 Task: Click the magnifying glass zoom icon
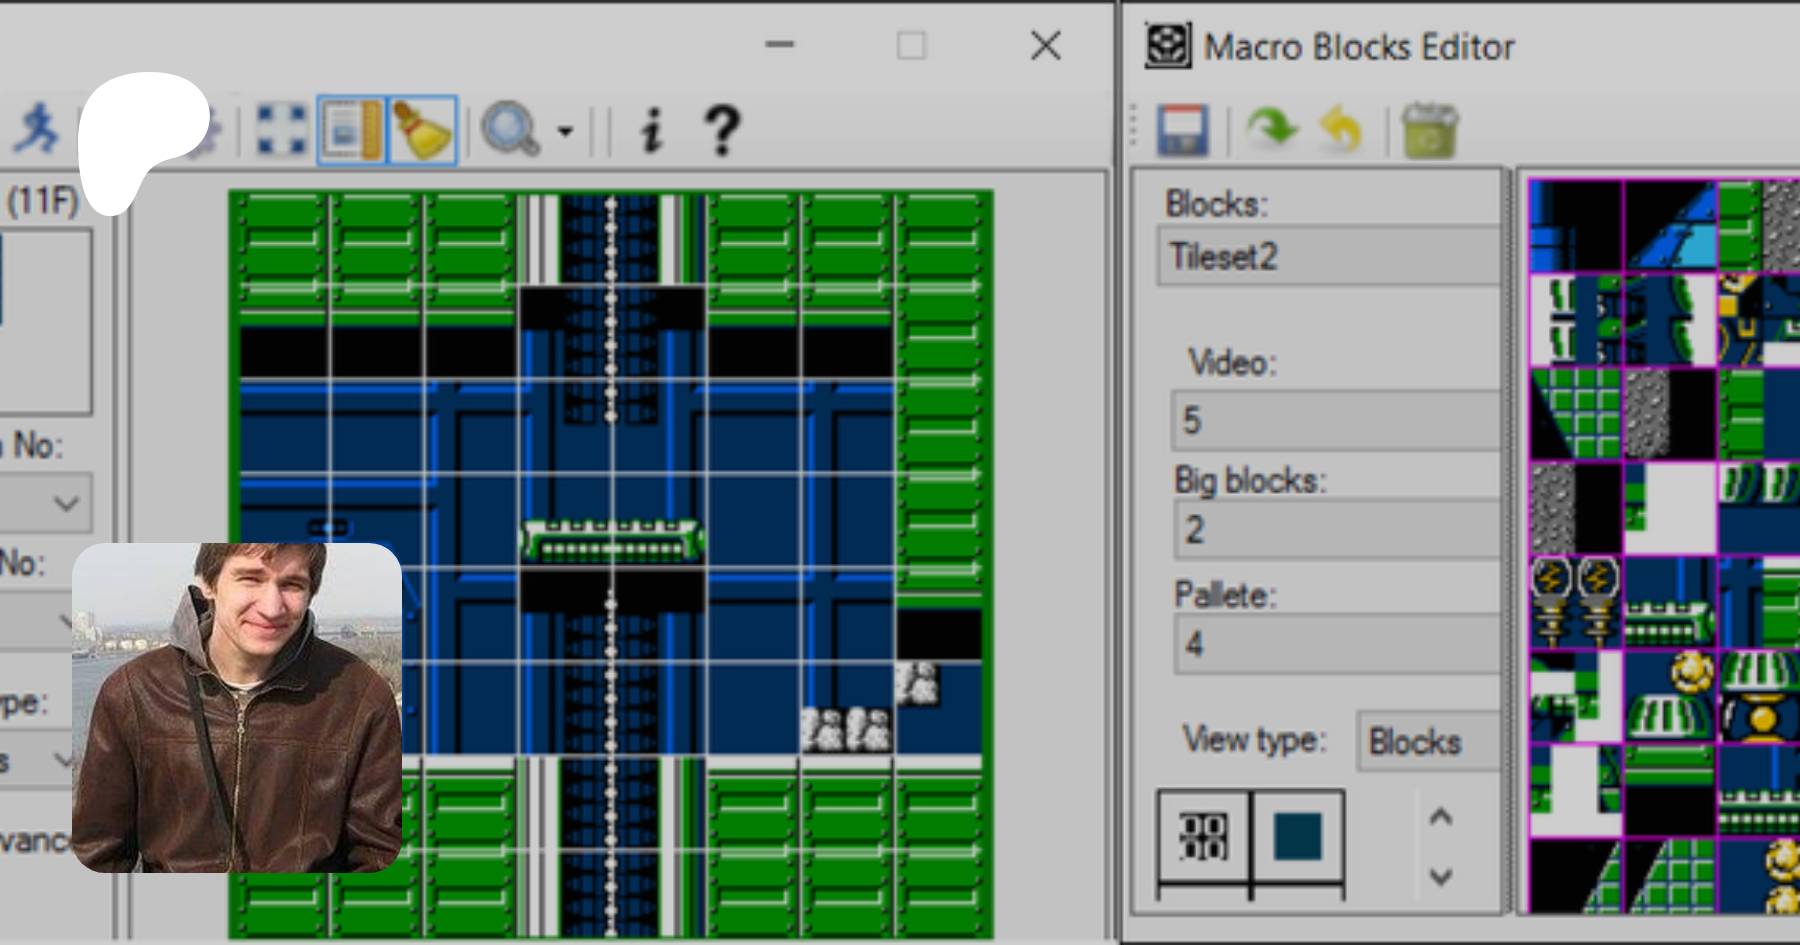pos(510,130)
